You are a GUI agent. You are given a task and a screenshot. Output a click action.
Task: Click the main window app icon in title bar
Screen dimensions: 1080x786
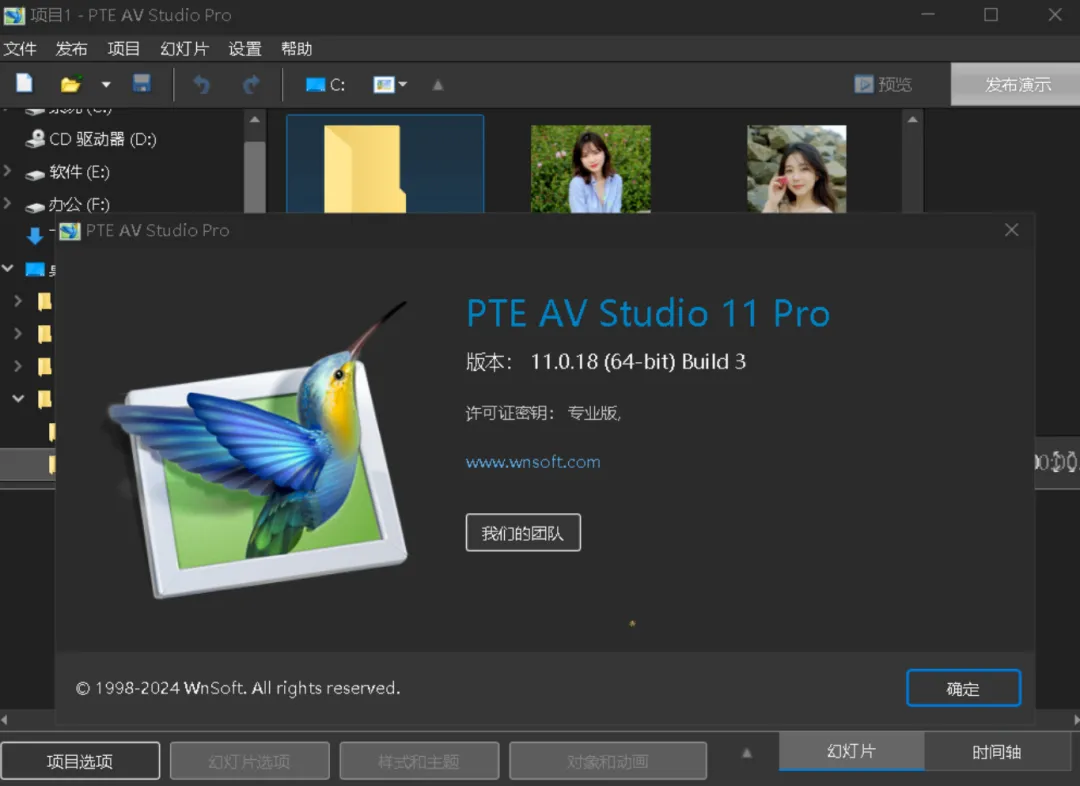14,15
